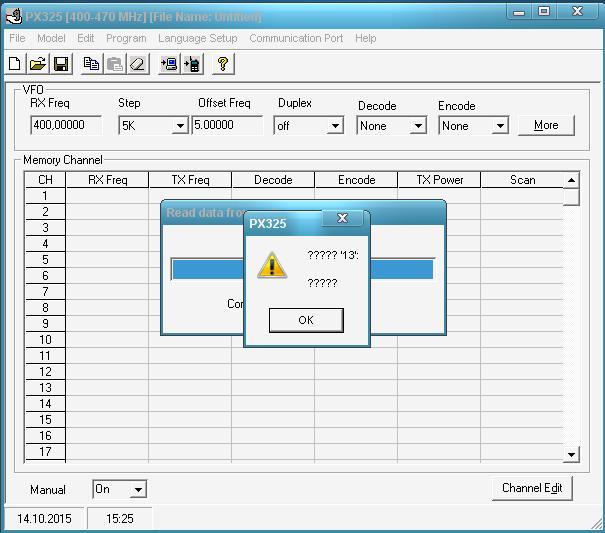The height and width of the screenshot is (533, 605).
Task: Write data to radio toolbar icon
Action: (192, 64)
